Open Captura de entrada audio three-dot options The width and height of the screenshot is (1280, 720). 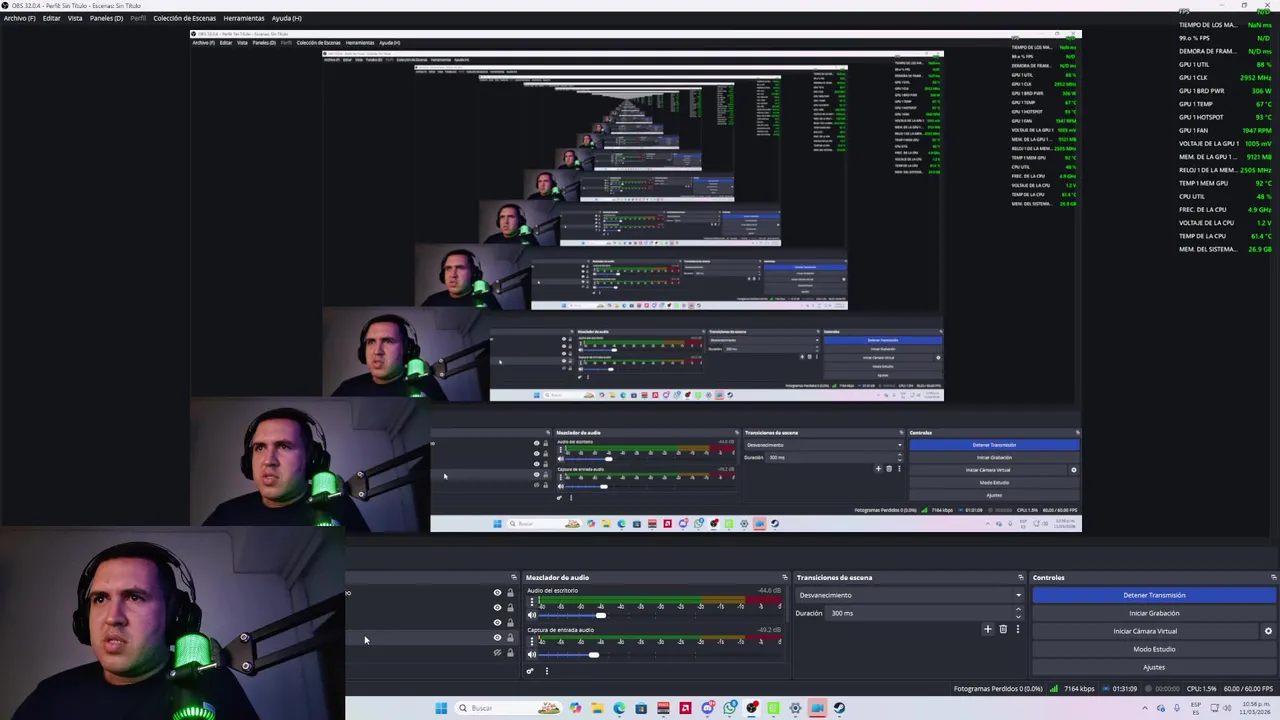(x=532, y=641)
